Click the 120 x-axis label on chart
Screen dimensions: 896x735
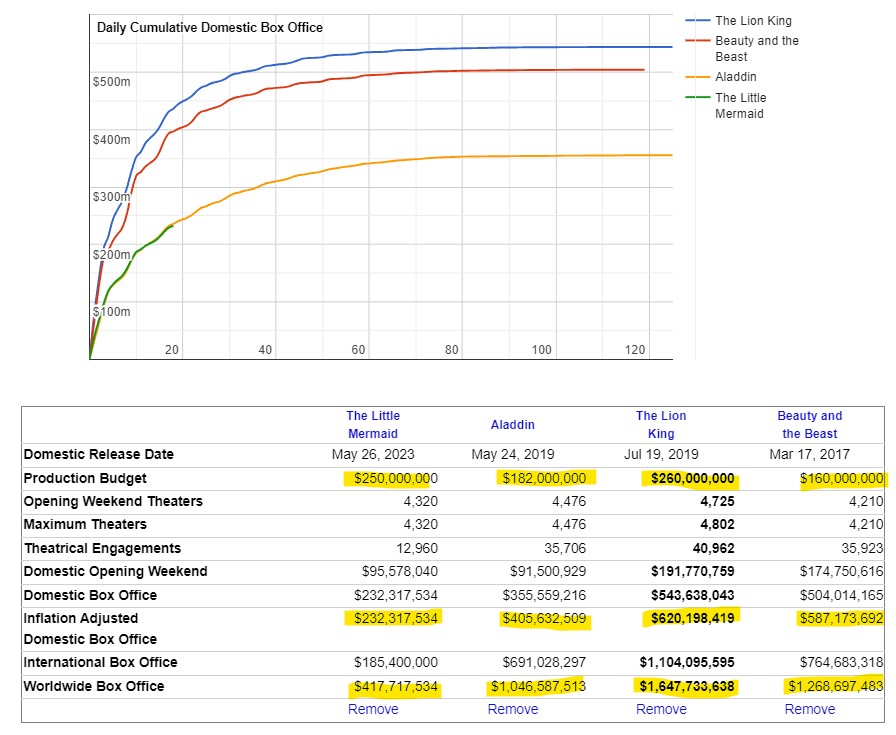click(634, 349)
